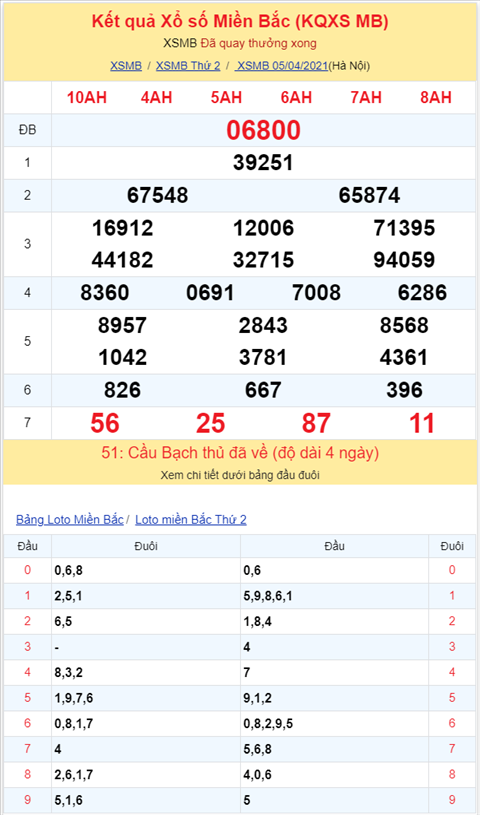The height and width of the screenshot is (815, 480).
Task: Click the code 6AH in the header row
Action: pyautogui.click(x=296, y=97)
